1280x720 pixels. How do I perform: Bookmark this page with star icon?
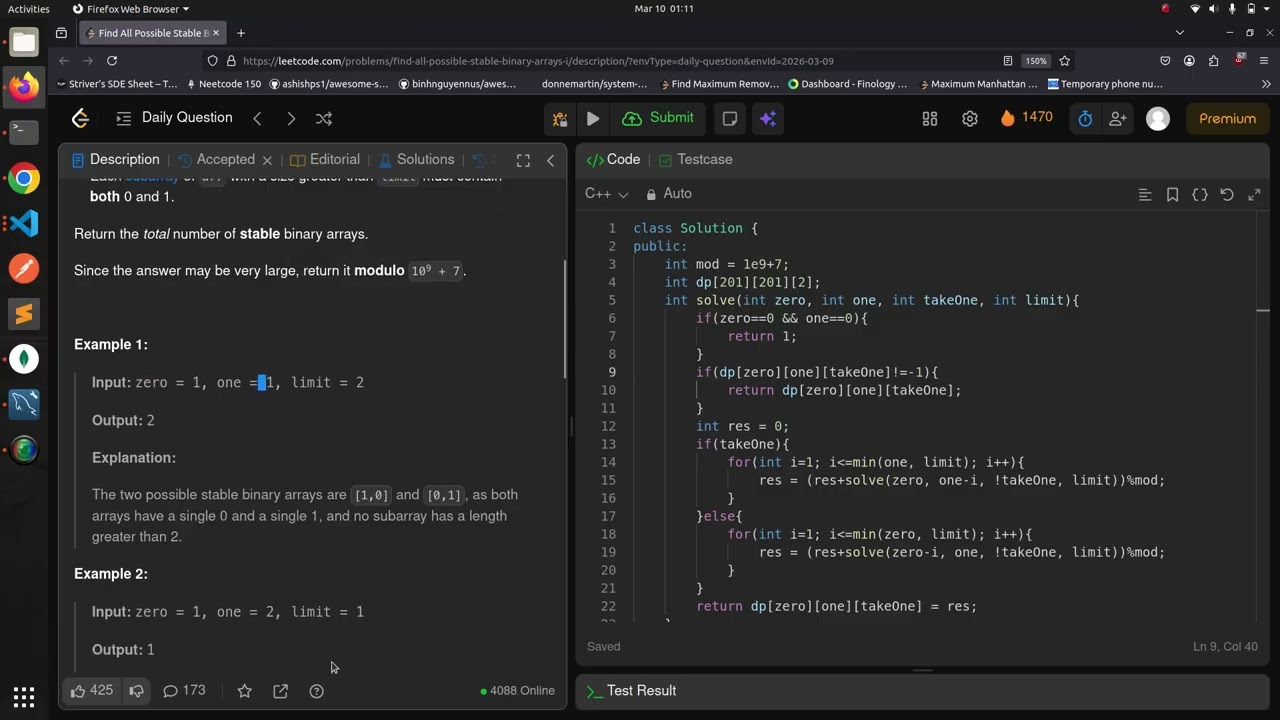point(1065,61)
